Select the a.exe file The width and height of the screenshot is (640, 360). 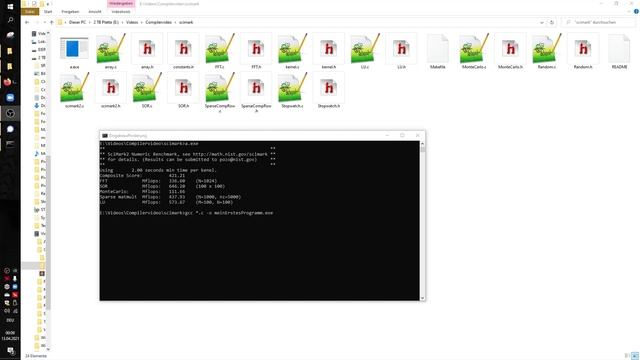(74, 52)
